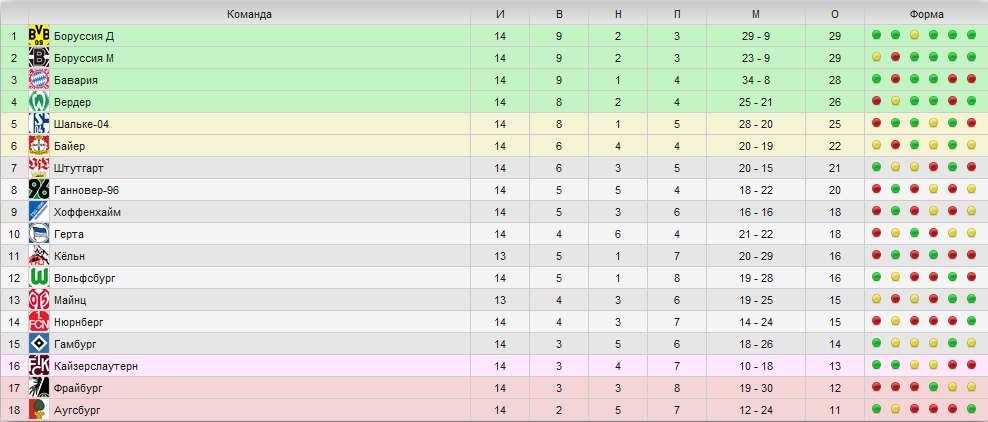Click the Stuttgart VfB crest
The width and height of the screenshot is (988, 422).
[x=39, y=168]
